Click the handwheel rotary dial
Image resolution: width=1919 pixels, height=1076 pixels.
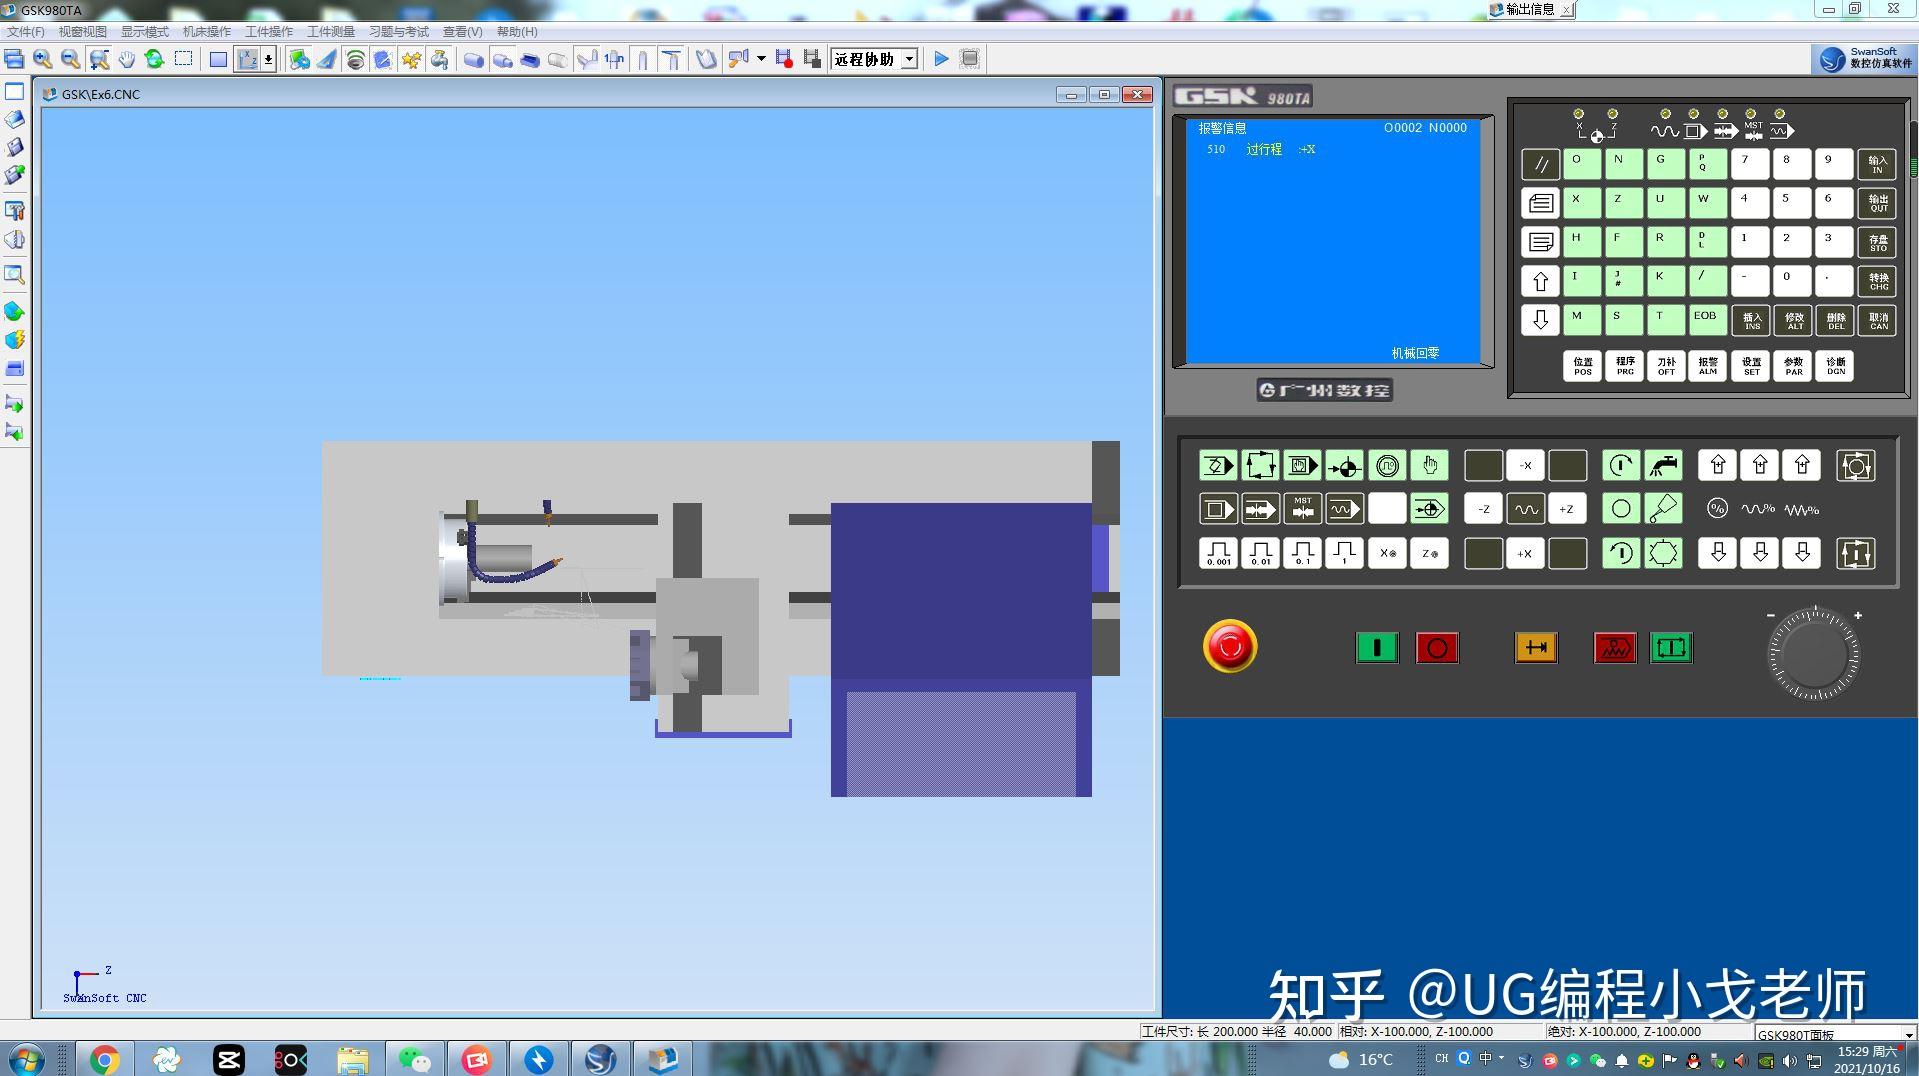[1814, 656]
